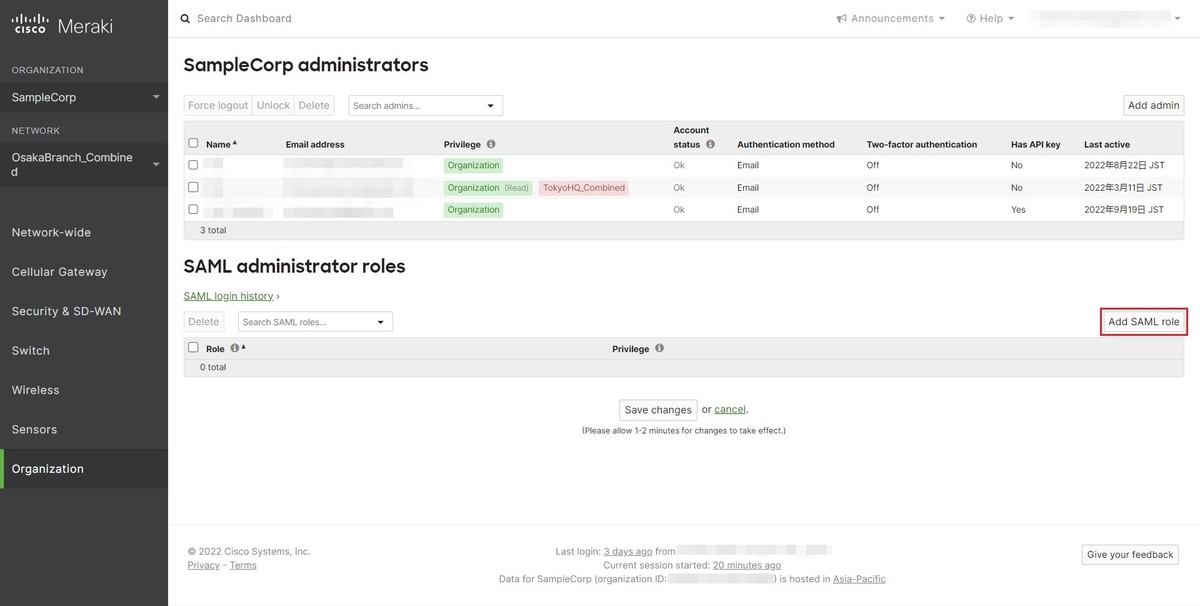Image resolution: width=1200 pixels, height=606 pixels.
Task: Click the search magnifier icon
Action: [185, 18]
